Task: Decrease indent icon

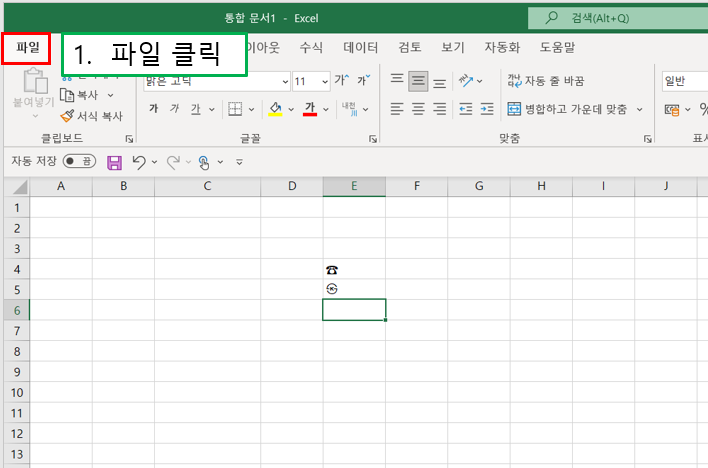Action: point(466,109)
